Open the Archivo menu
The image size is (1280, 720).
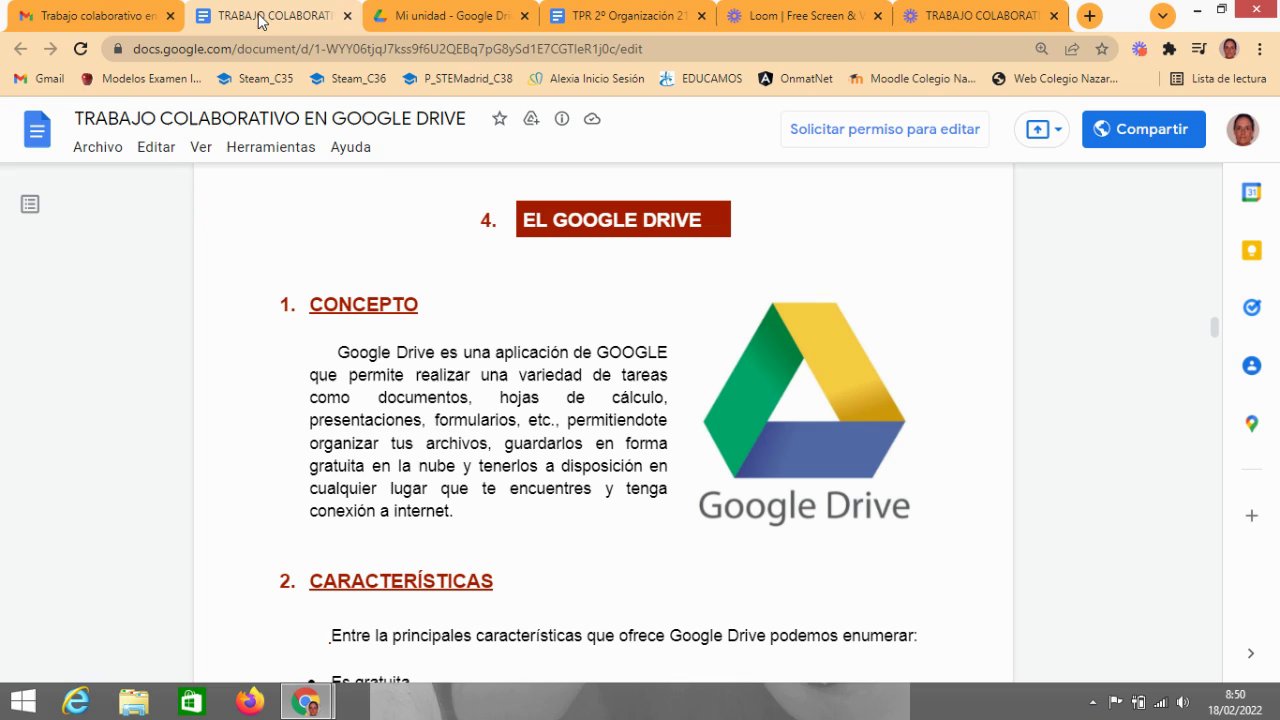[x=98, y=147]
